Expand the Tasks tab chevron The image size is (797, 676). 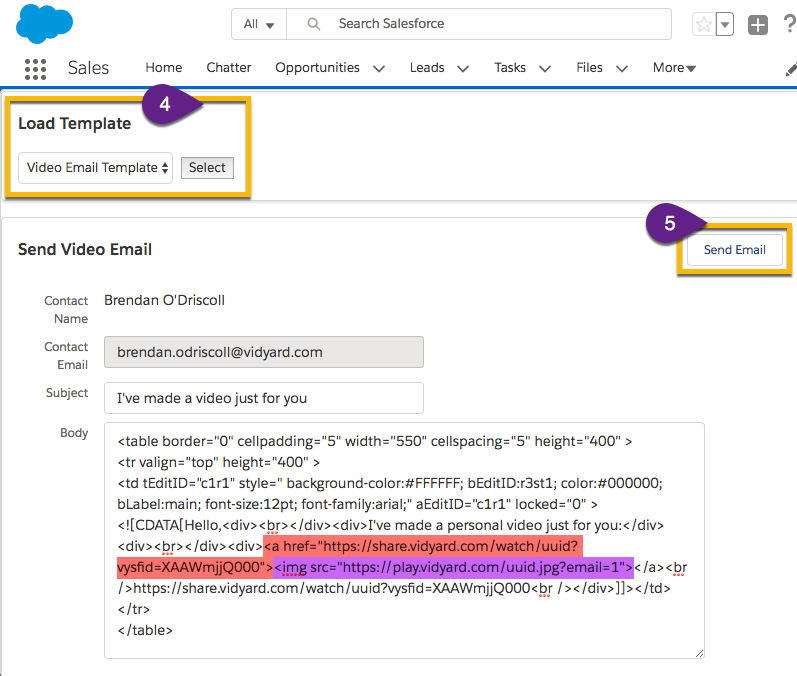[x=545, y=69]
